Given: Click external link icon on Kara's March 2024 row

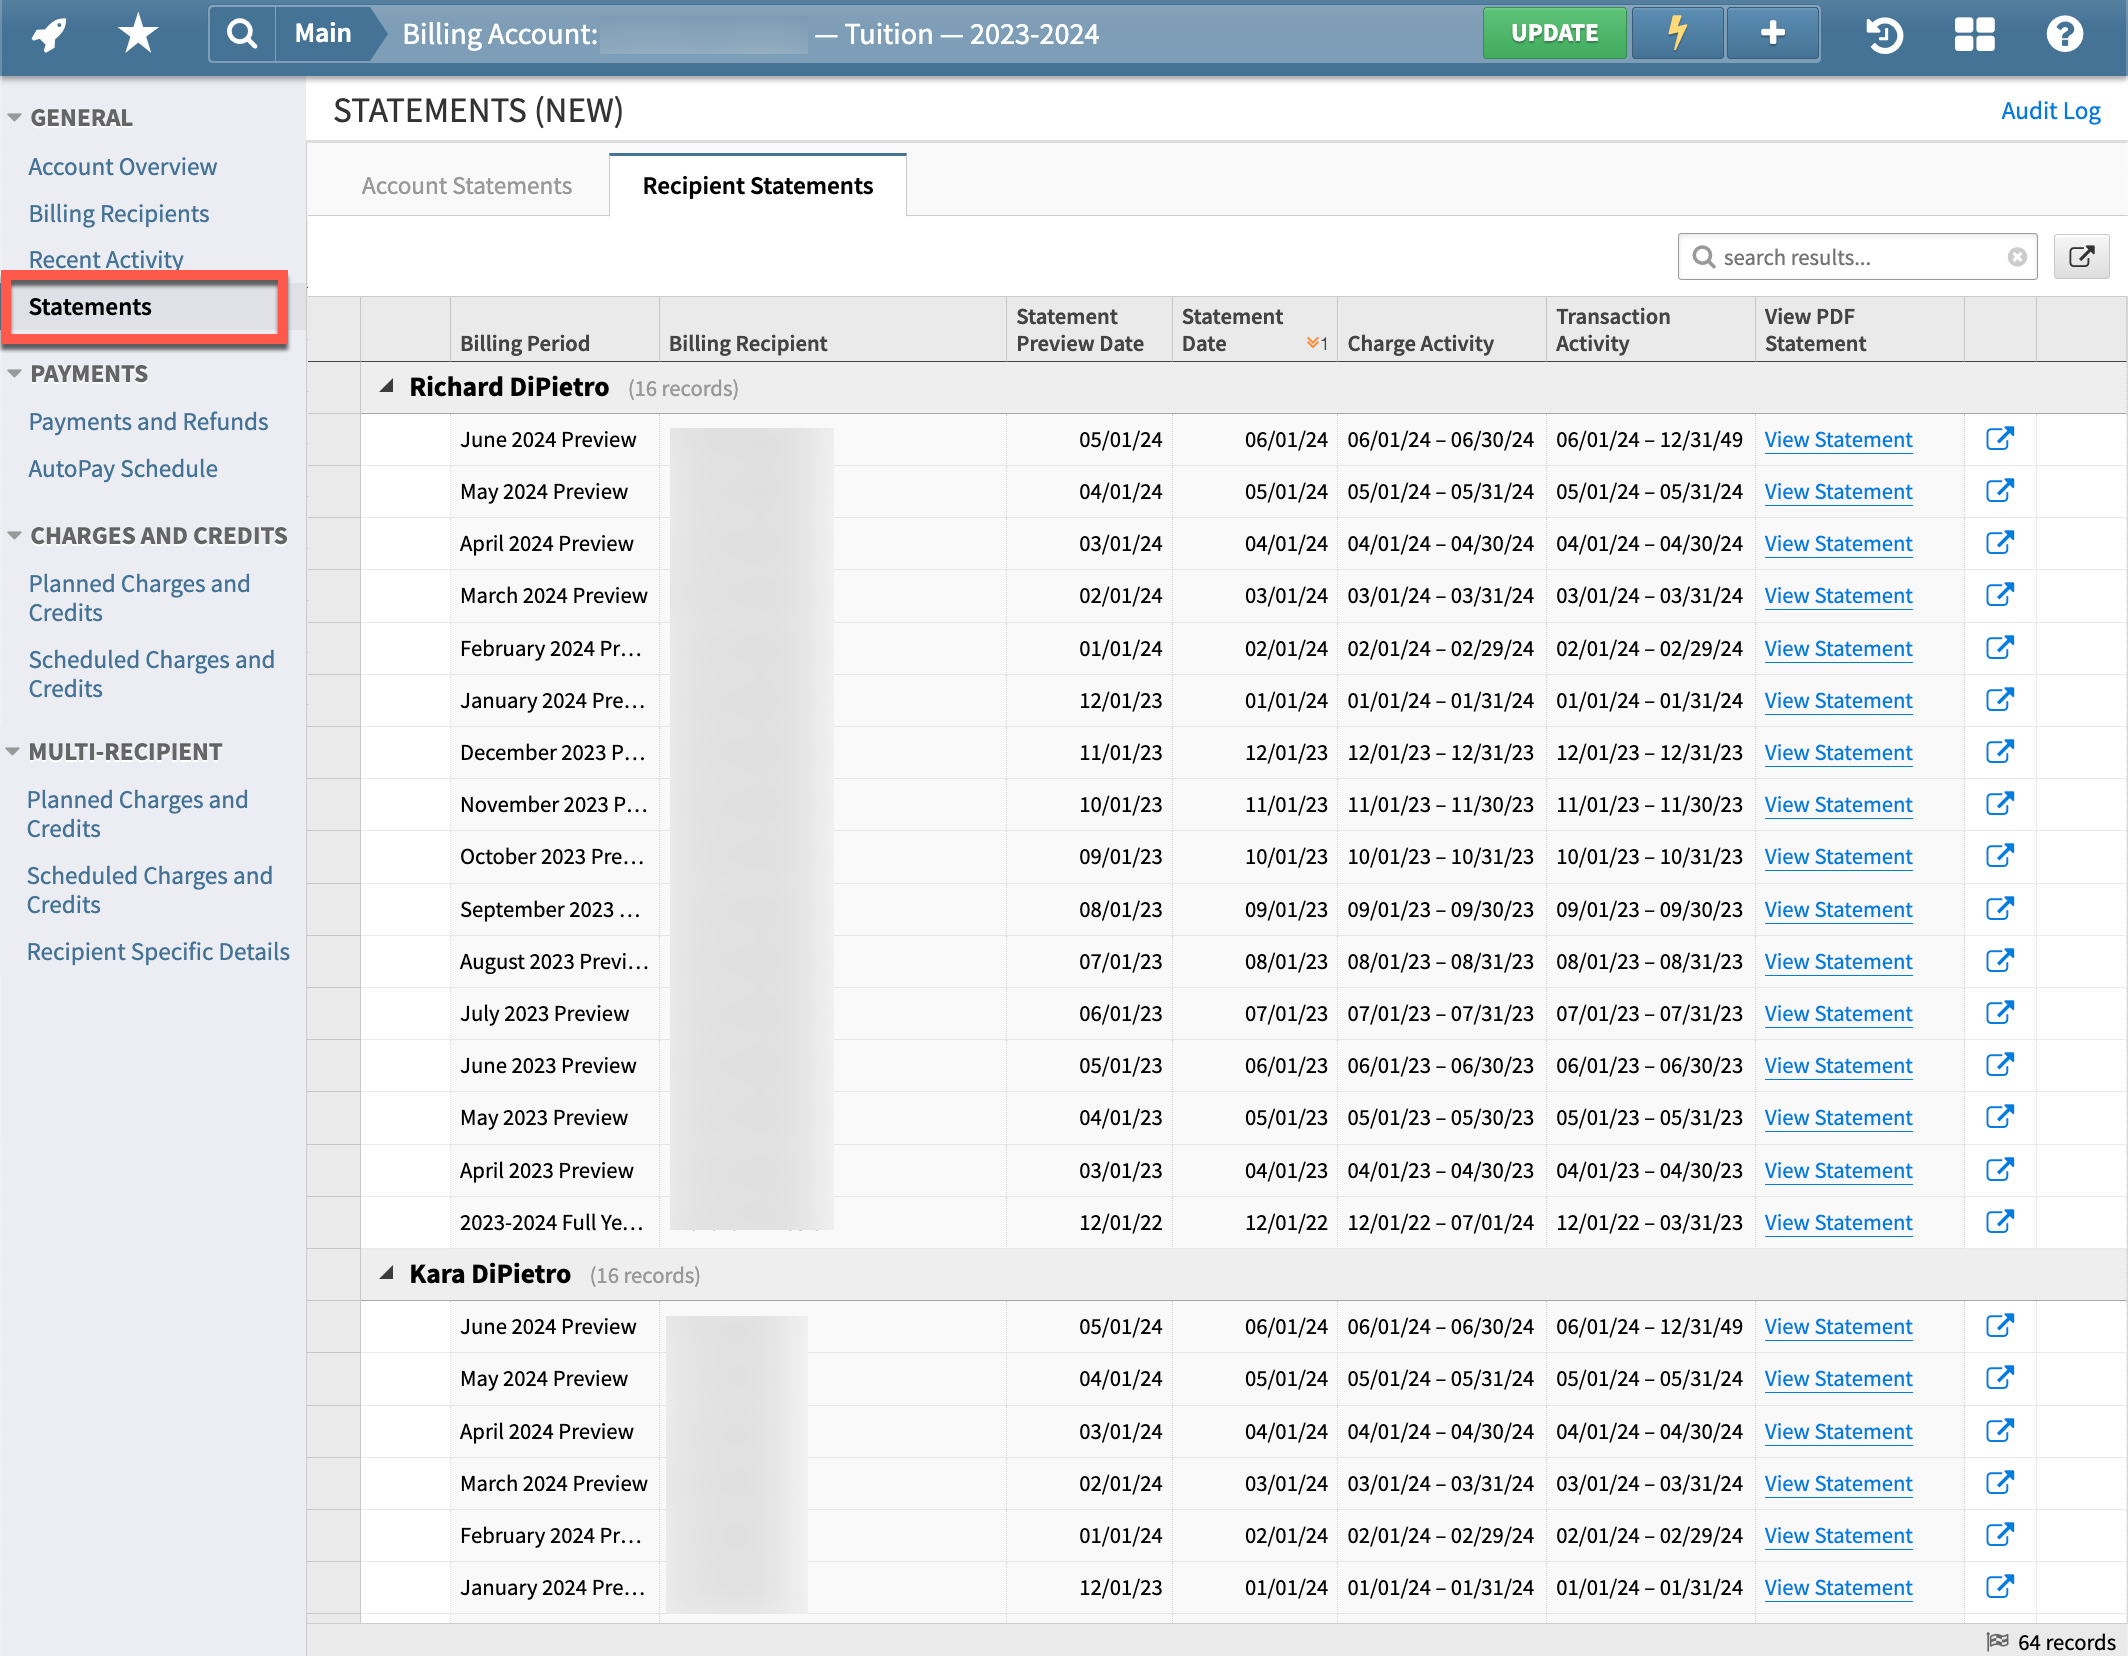Looking at the screenshot, I should [2000, 1483].
